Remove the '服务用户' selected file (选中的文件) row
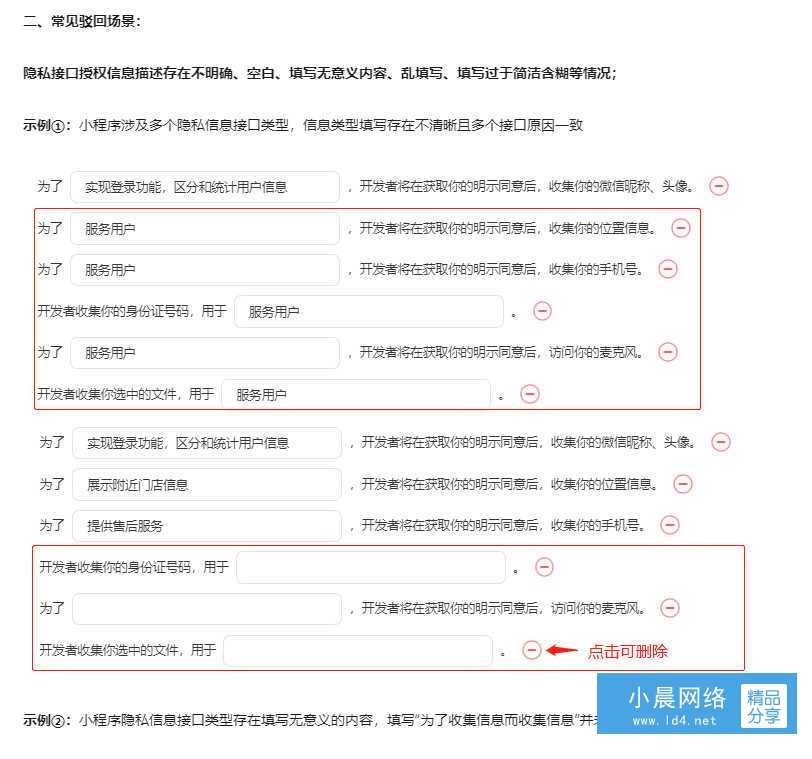812x759 pixels. (530, 394)
